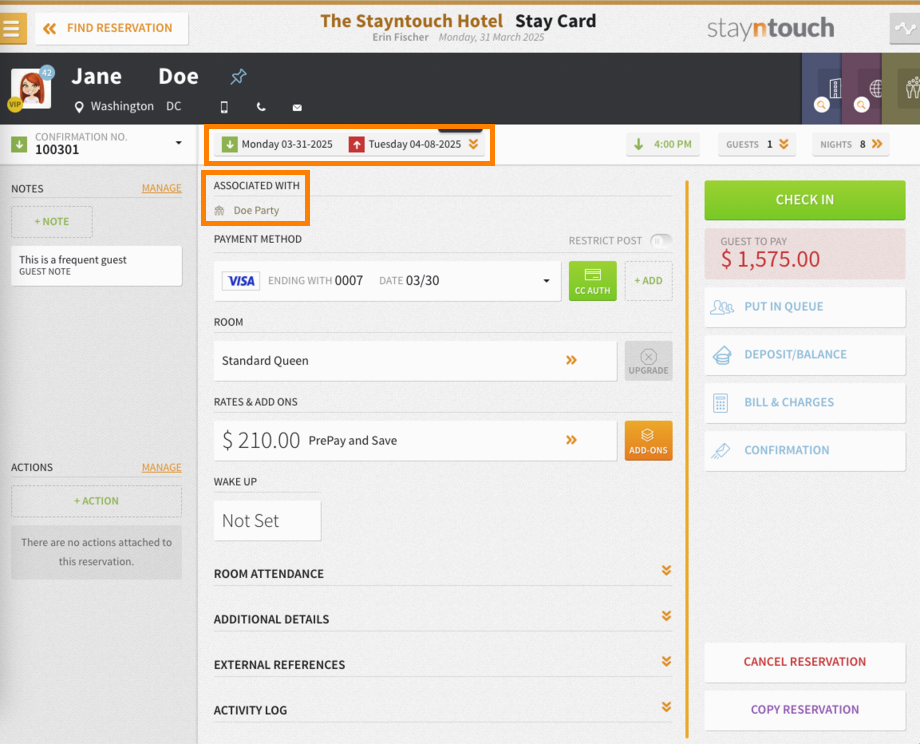Image resolution: width=920 pixels, height=744 pixels.
Task: Open Bill & Charges
Action: coord(804,403)
